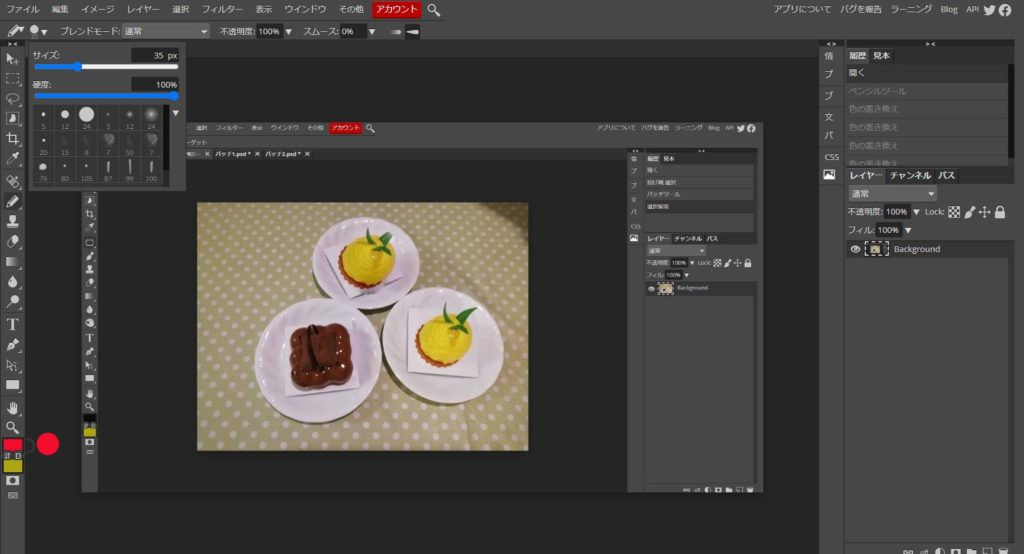
Task: Pick the Eyedropper tool
Action: point(13,160)
